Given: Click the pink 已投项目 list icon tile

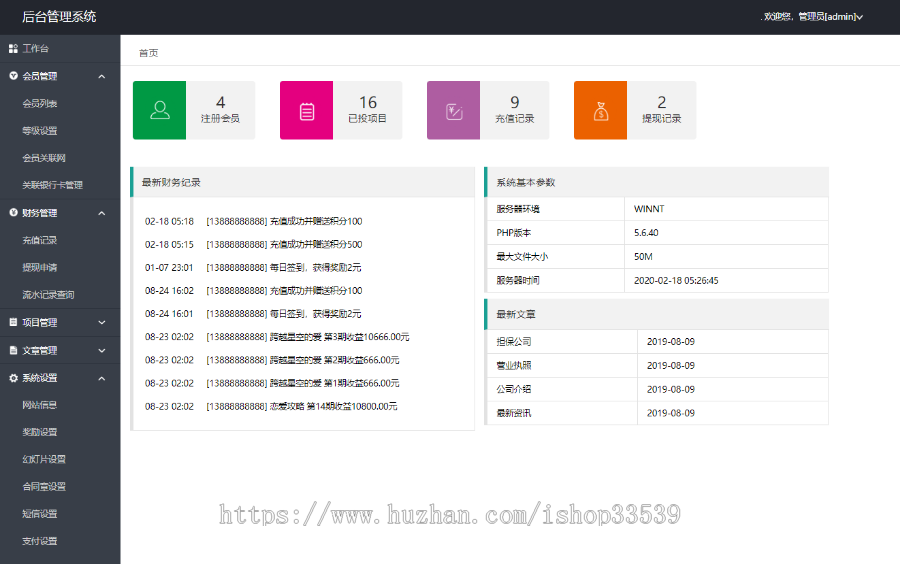Looking at the screenshot, I should tap(307, 110).
